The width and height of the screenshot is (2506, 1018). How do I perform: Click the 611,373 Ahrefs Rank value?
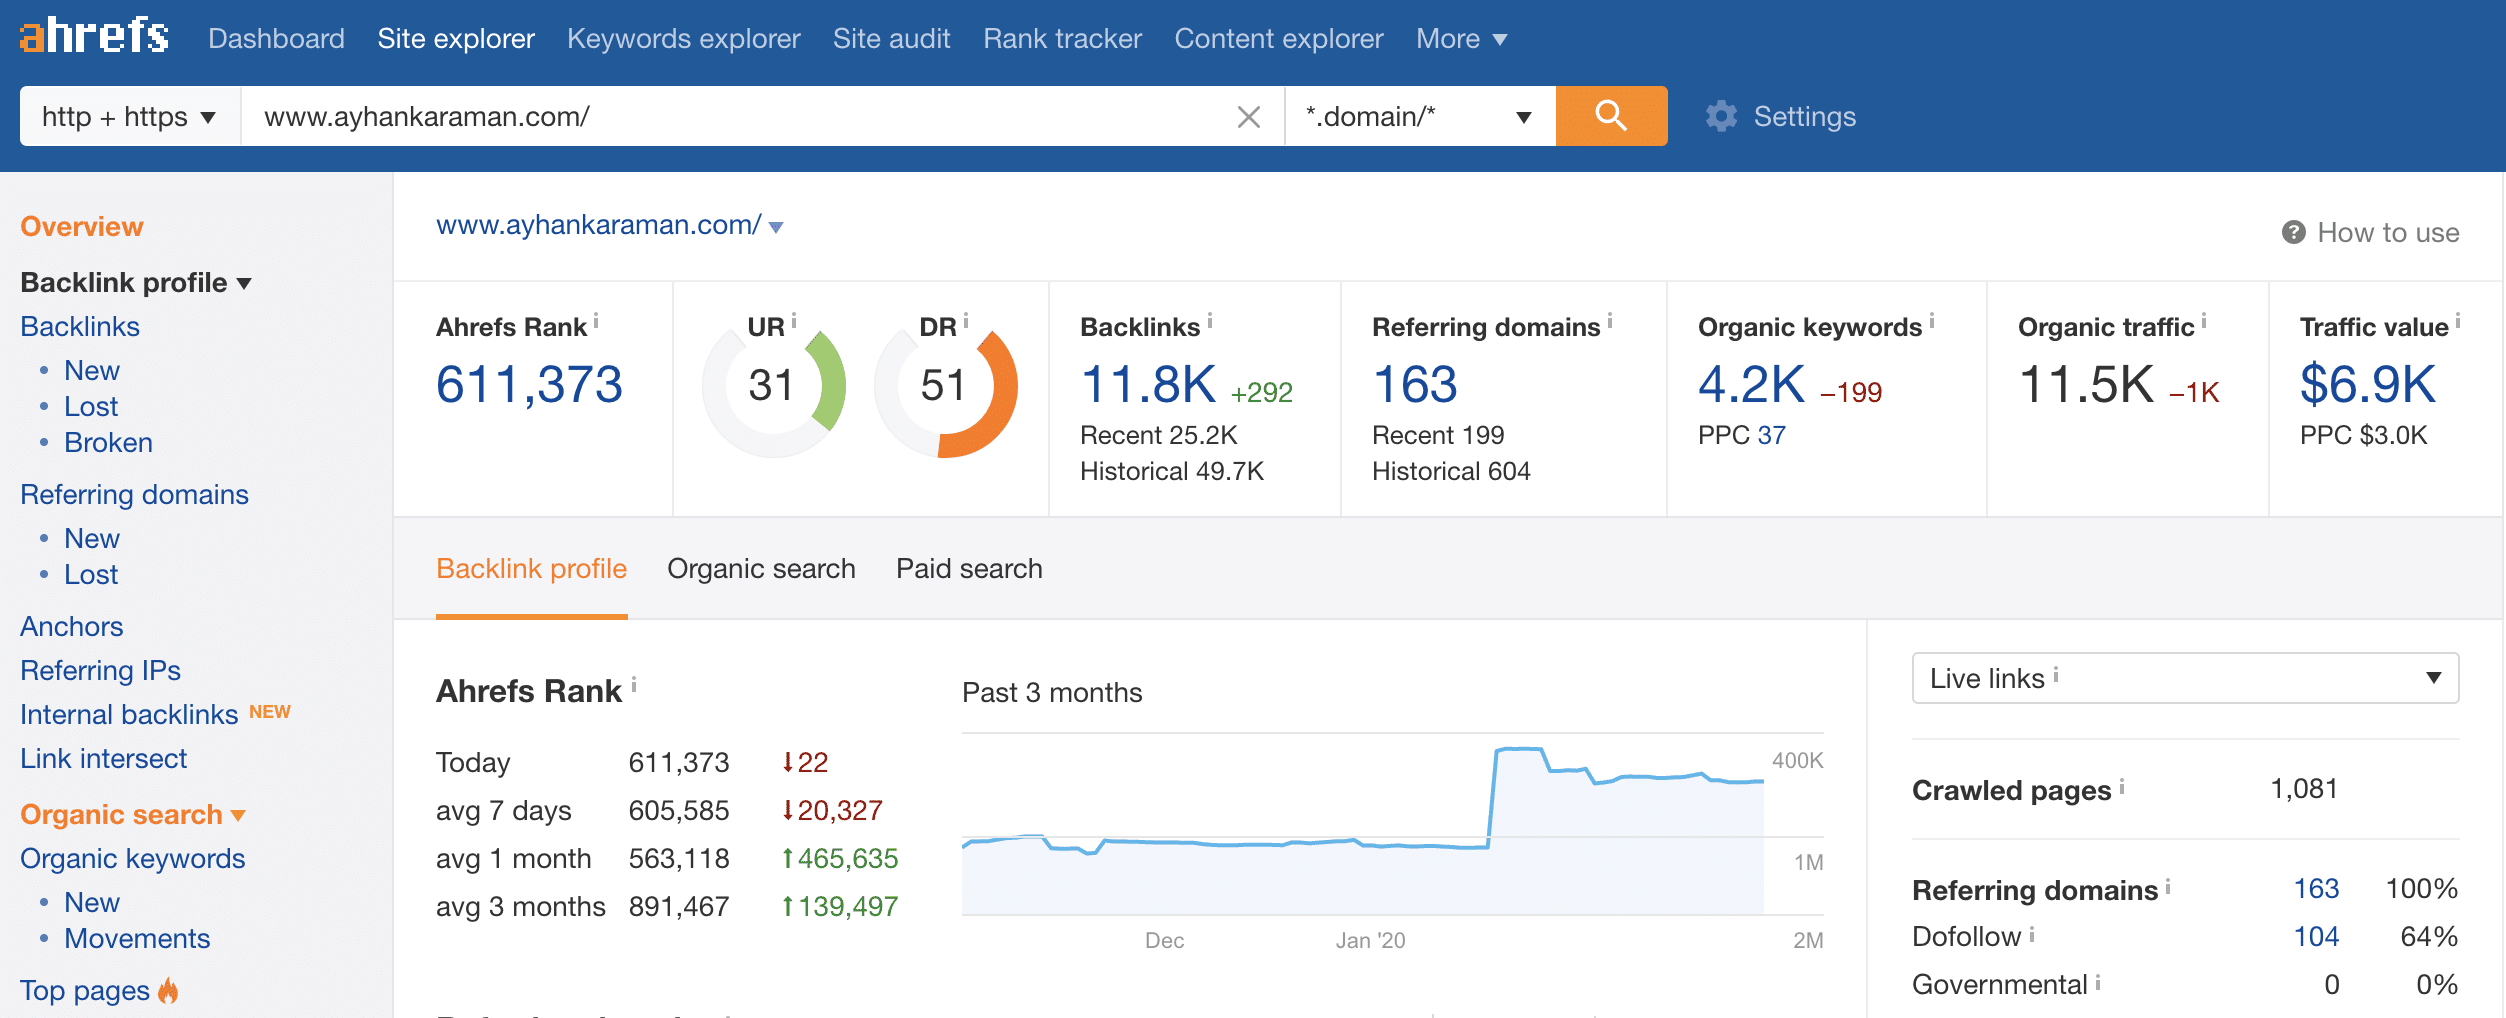pyautogui.click(x=529, y=384)
